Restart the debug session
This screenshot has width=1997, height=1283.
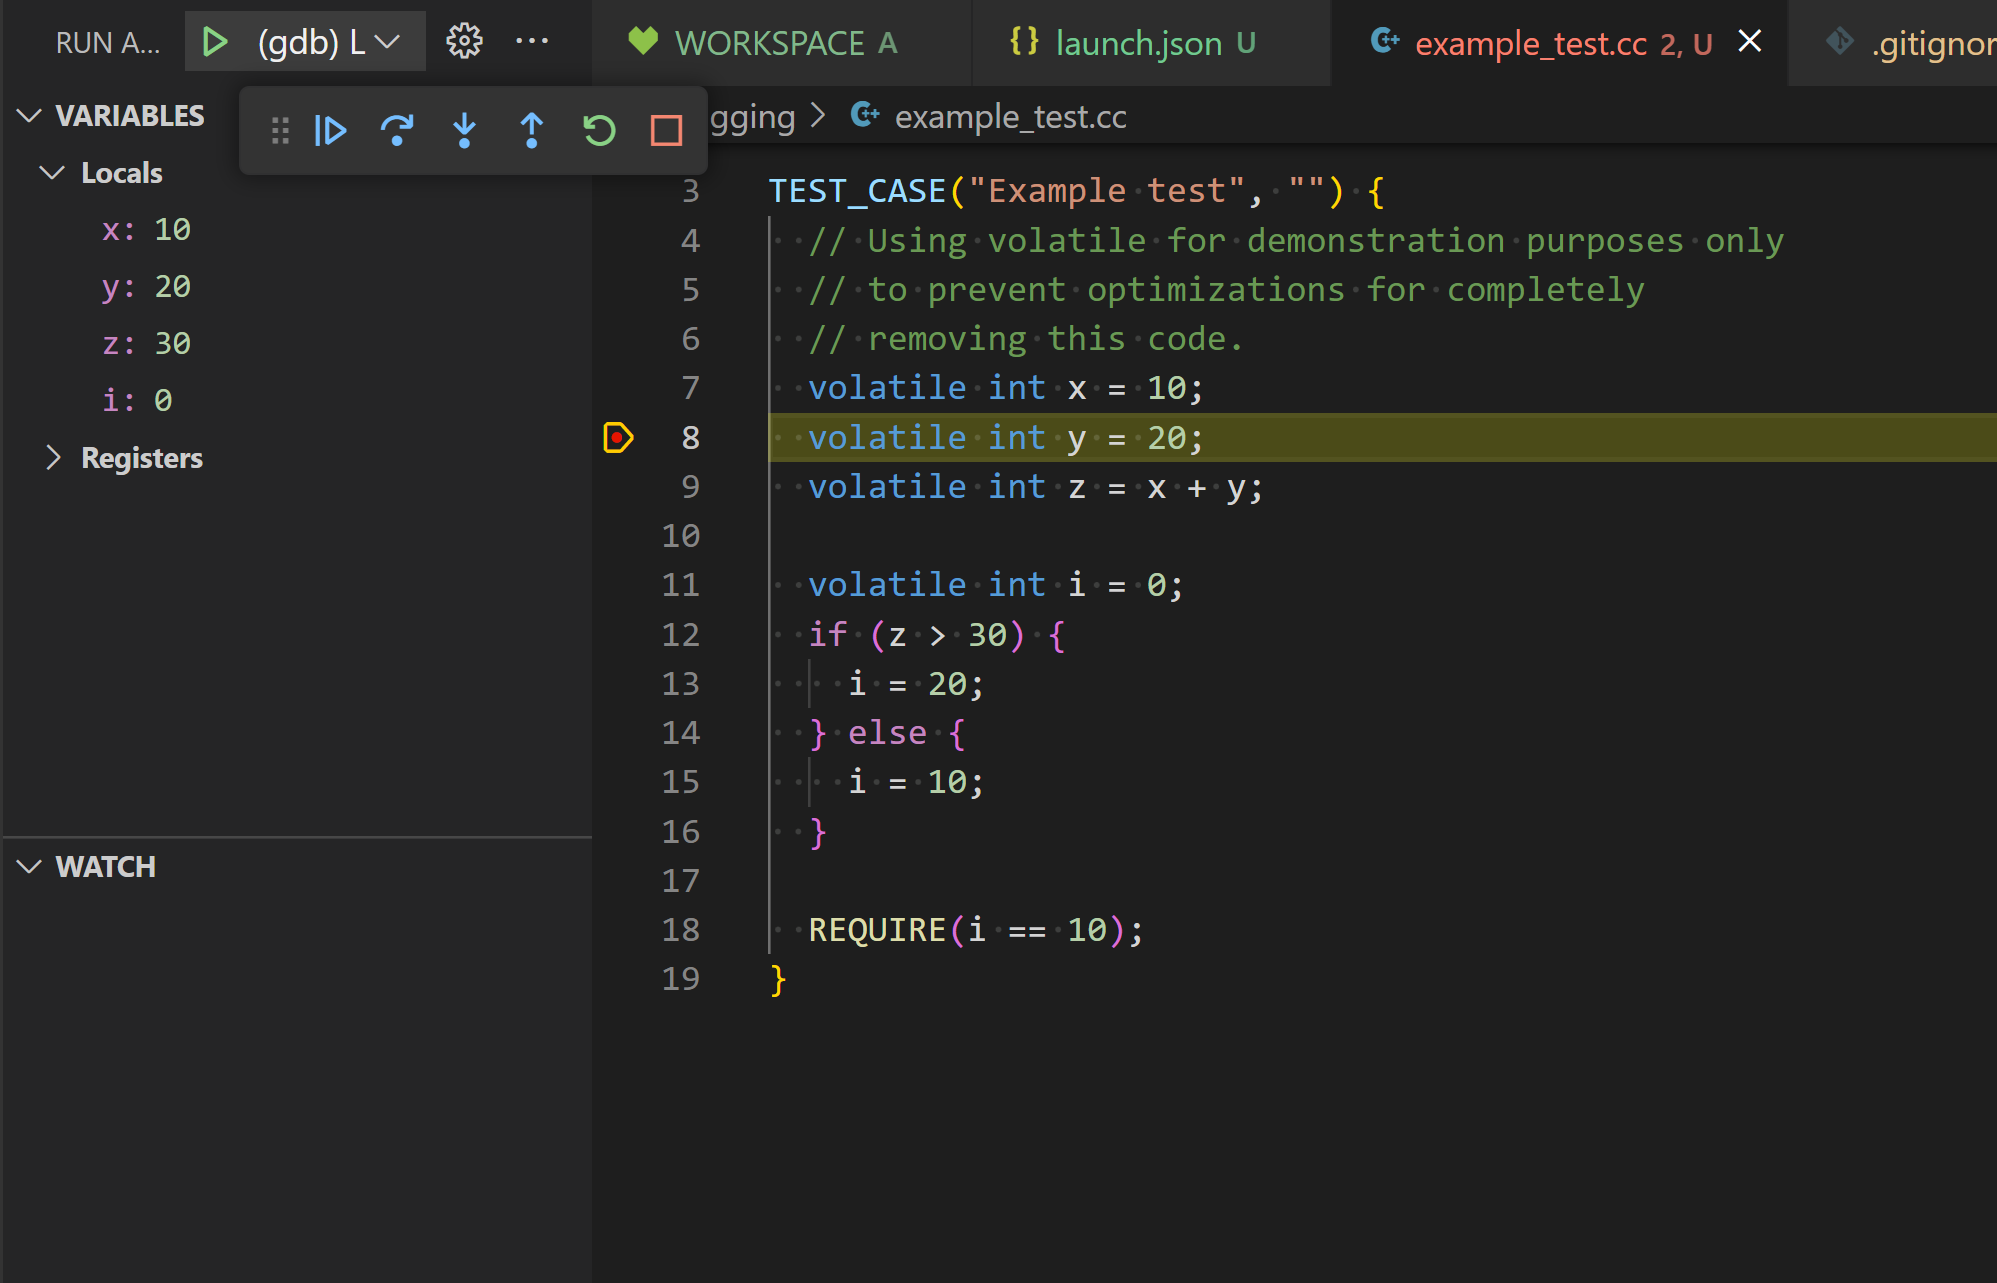pos(599,131)
